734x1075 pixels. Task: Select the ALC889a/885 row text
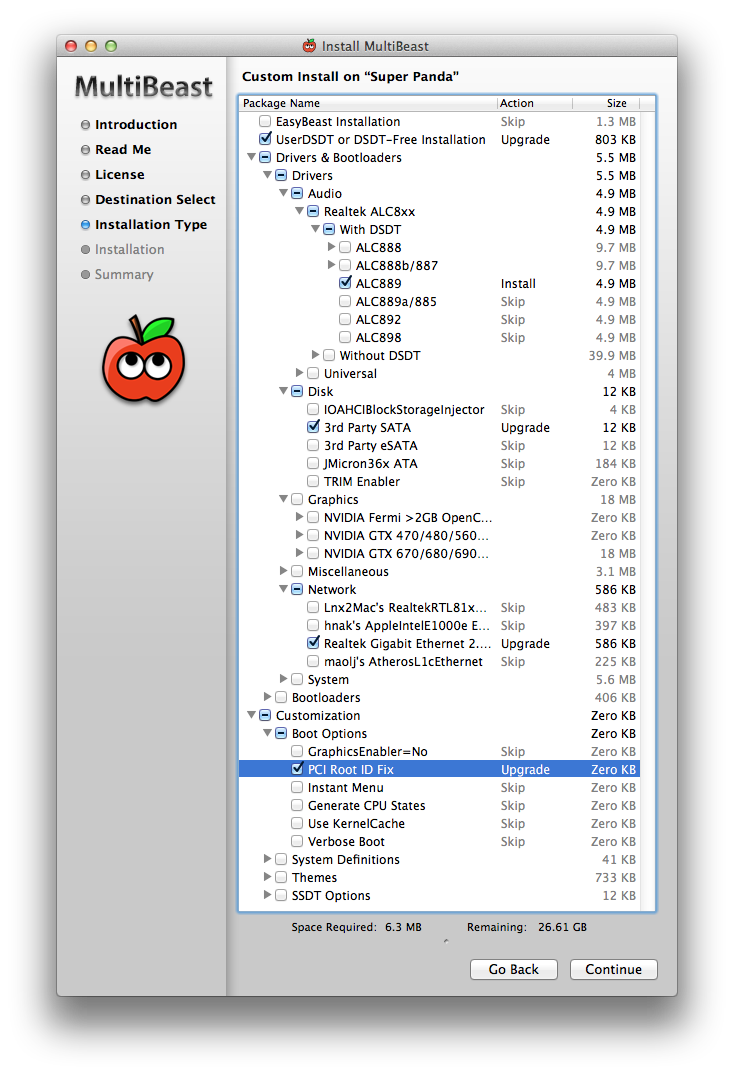(x=396, y=302)
